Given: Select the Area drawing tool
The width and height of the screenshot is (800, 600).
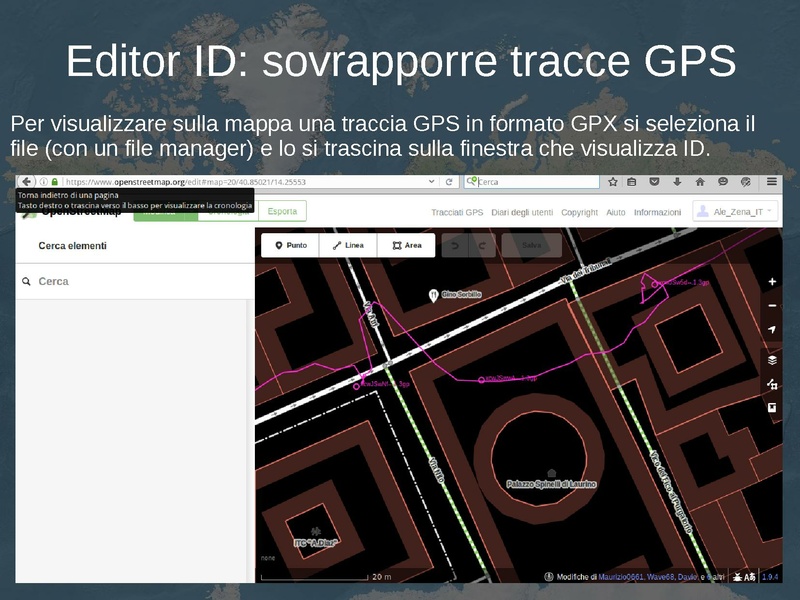Looking at the screenshot, I should click(406, 245).
